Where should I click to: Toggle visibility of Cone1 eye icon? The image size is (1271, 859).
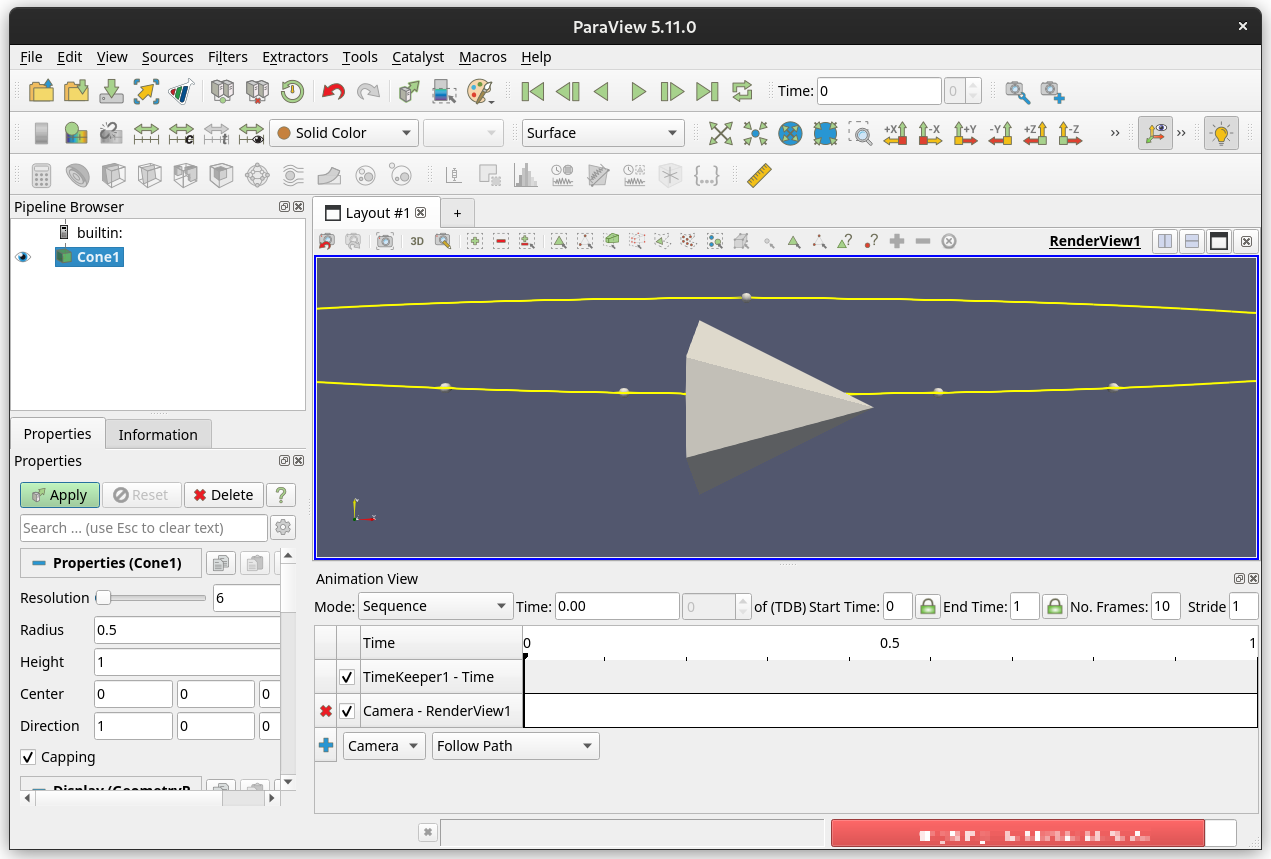pyautogui.click(x=23, y=257)
